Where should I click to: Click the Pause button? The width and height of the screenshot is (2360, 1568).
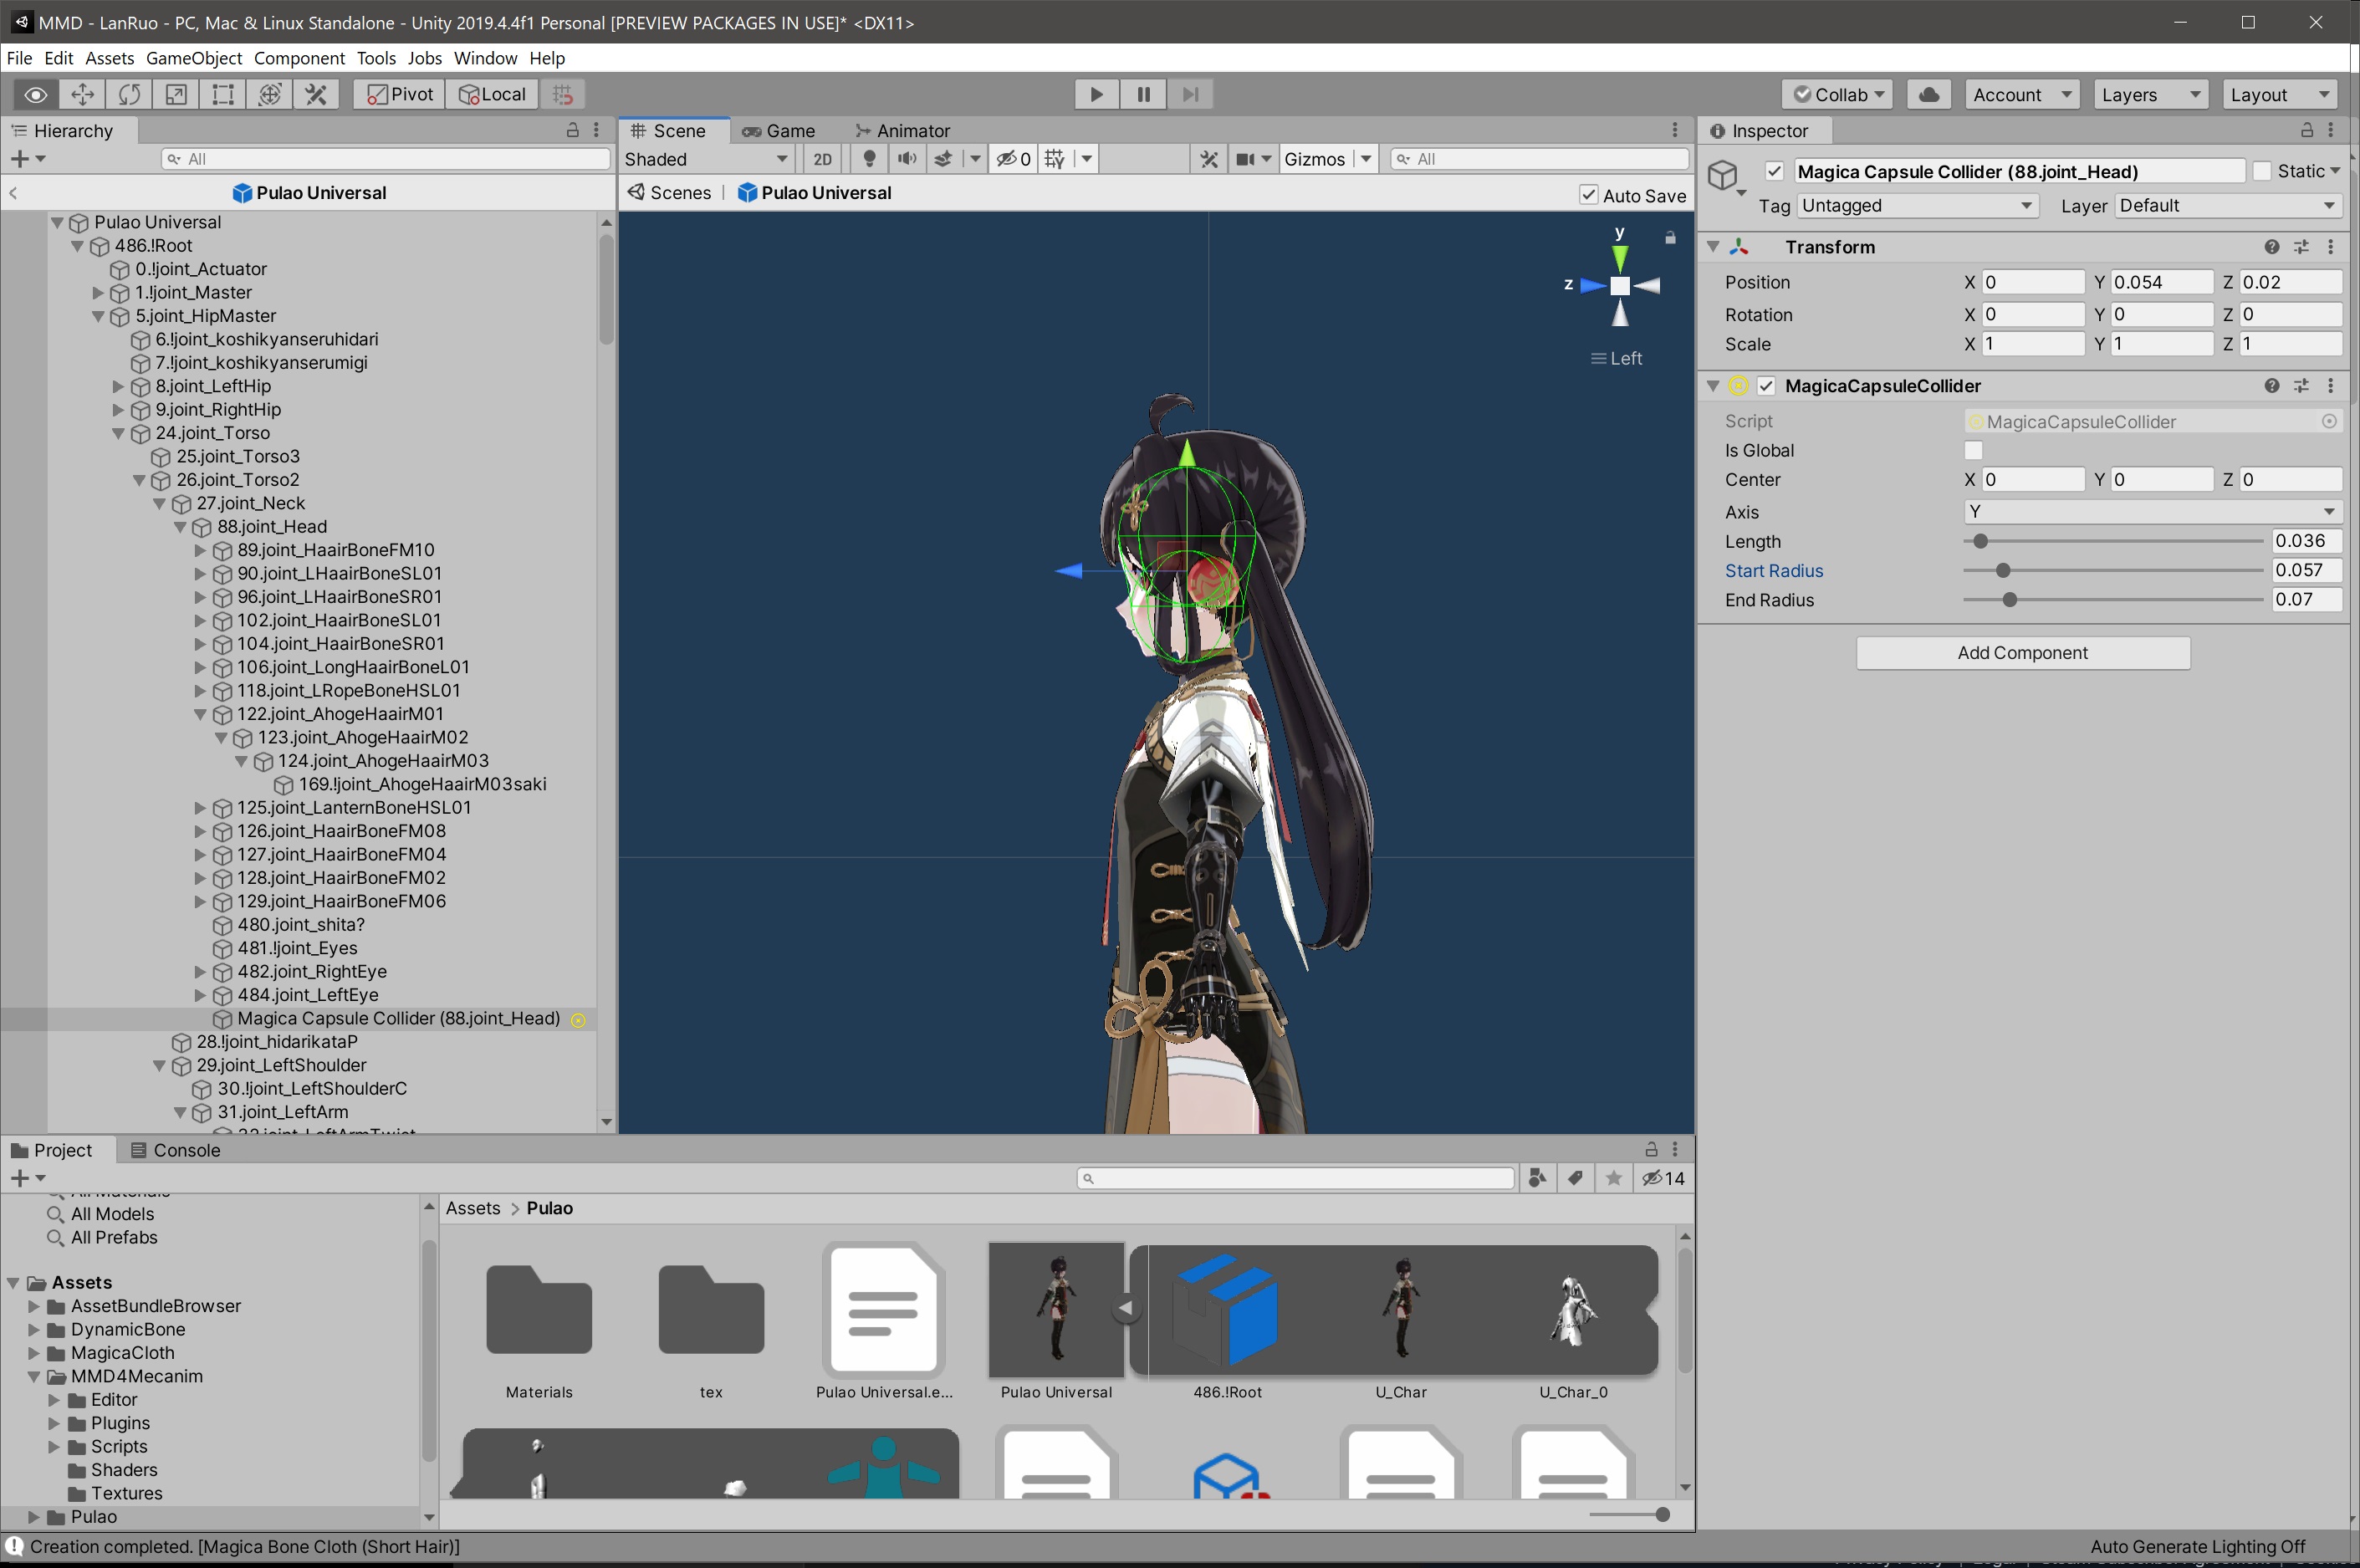point(1143,94)
